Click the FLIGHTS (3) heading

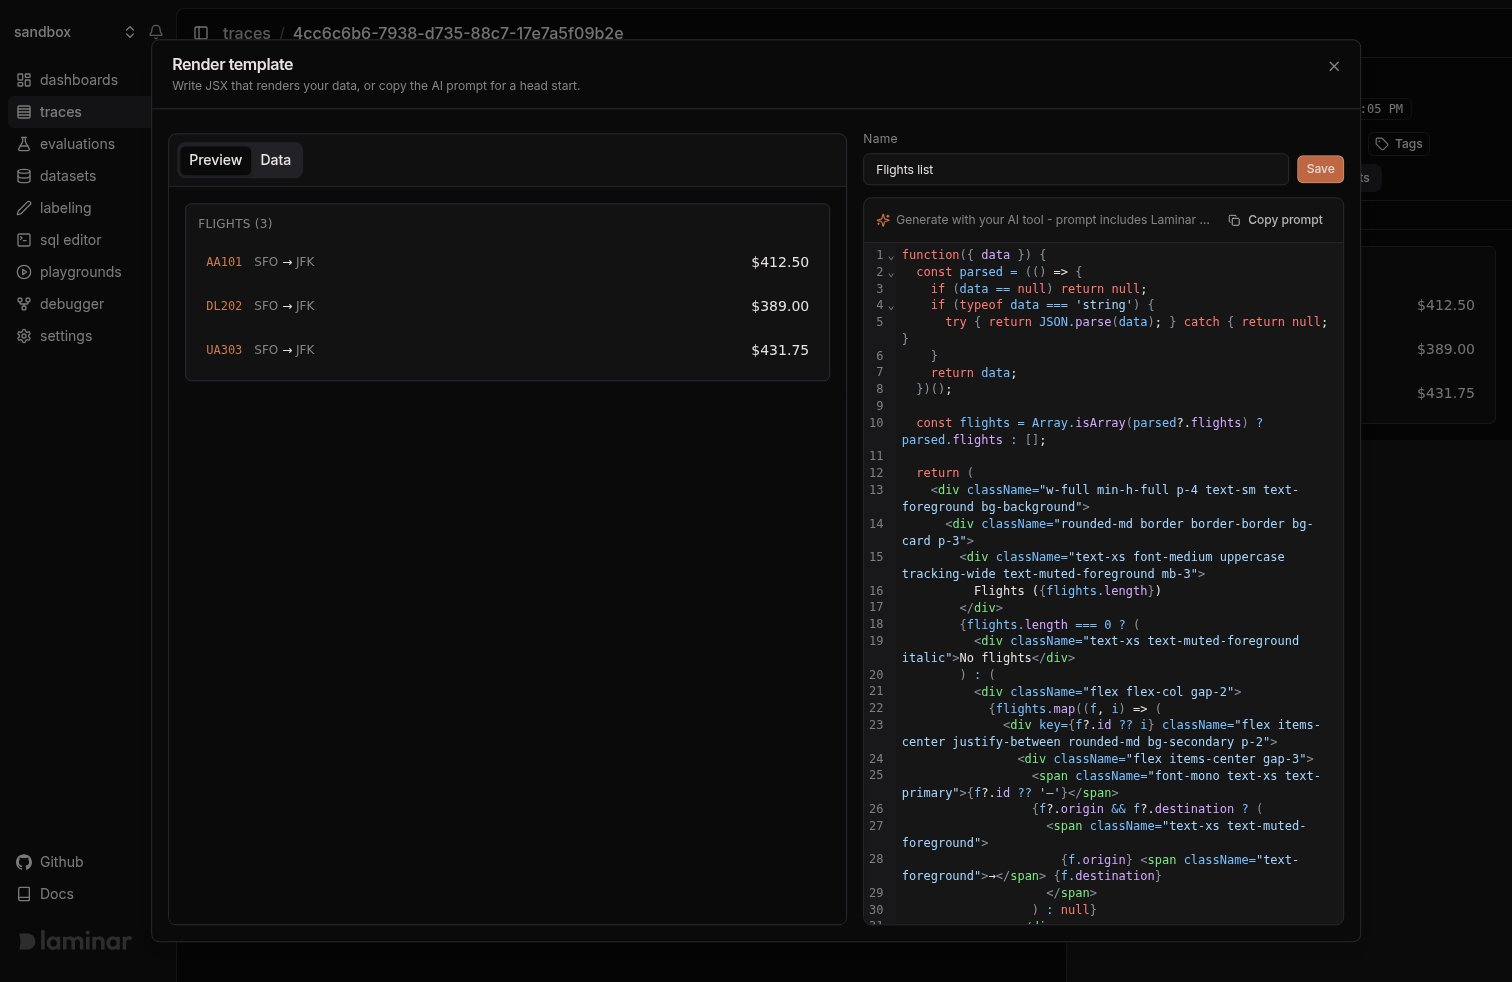235,224
